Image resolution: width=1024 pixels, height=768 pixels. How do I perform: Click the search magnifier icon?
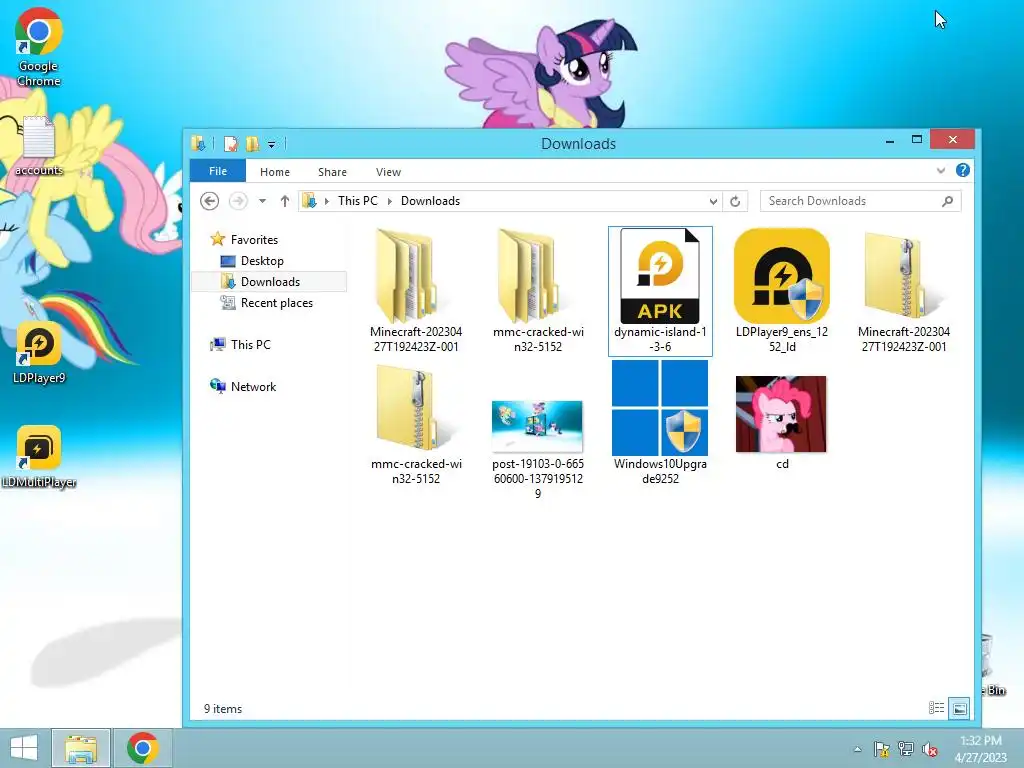[x=948, y=201]
